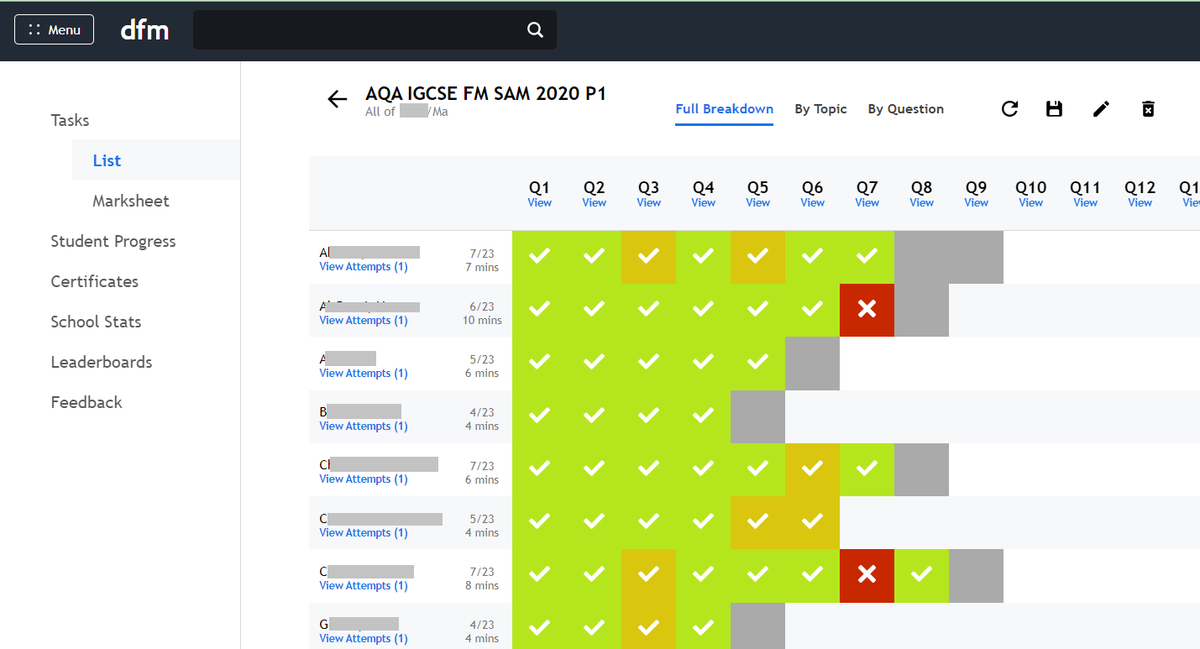
Task: Open Marksheet in the sidebar
Action: [131, 201]
